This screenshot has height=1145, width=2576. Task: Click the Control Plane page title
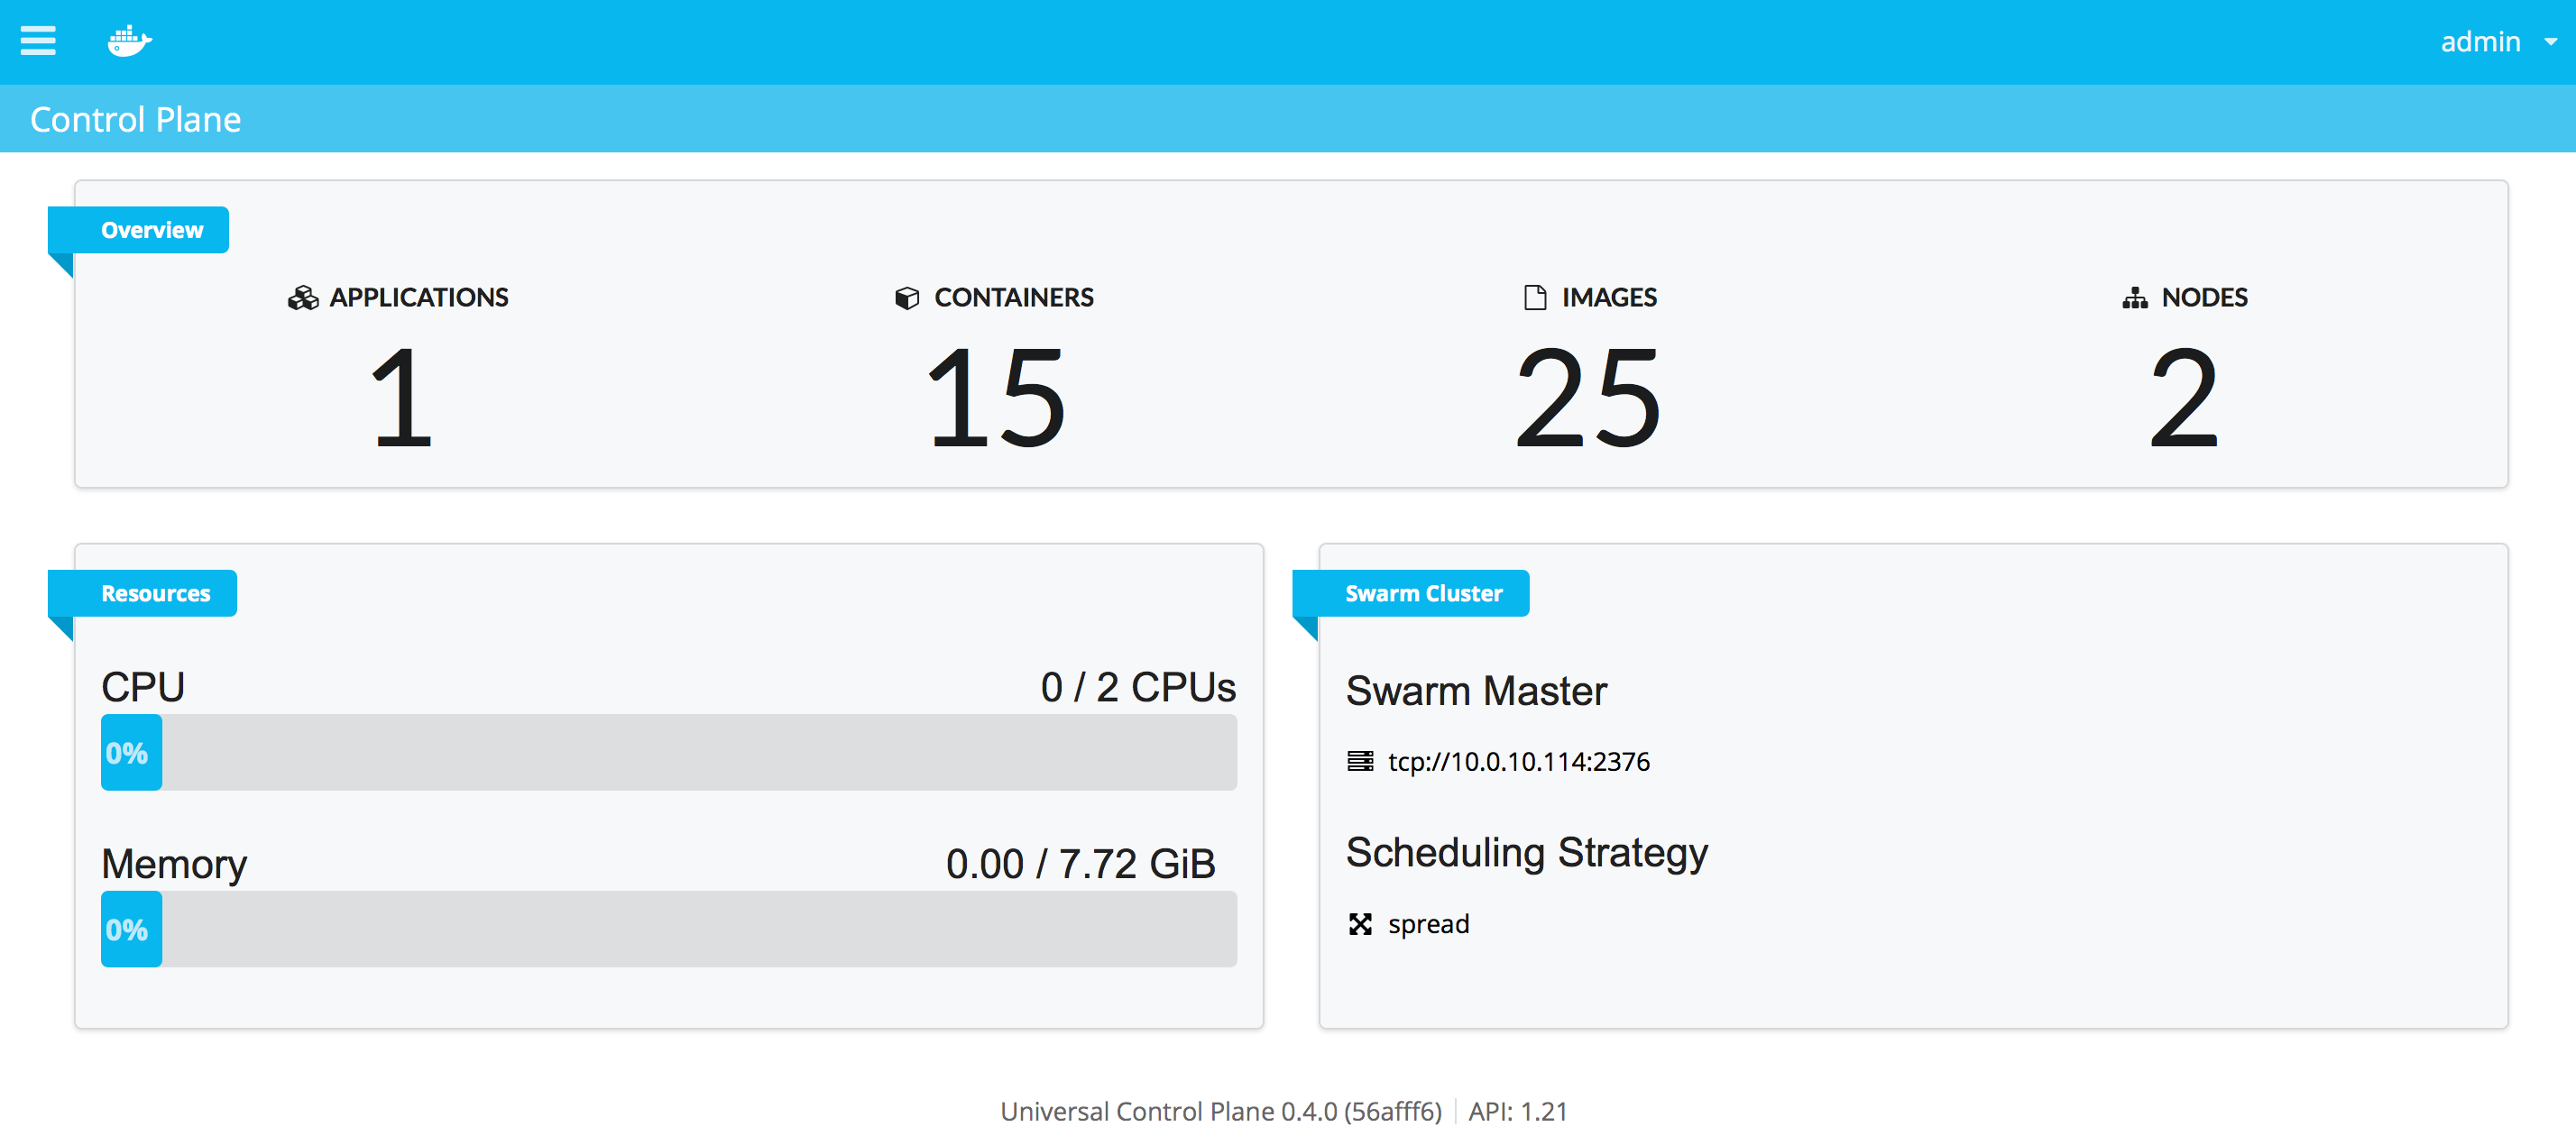click(x=136, y=119)
